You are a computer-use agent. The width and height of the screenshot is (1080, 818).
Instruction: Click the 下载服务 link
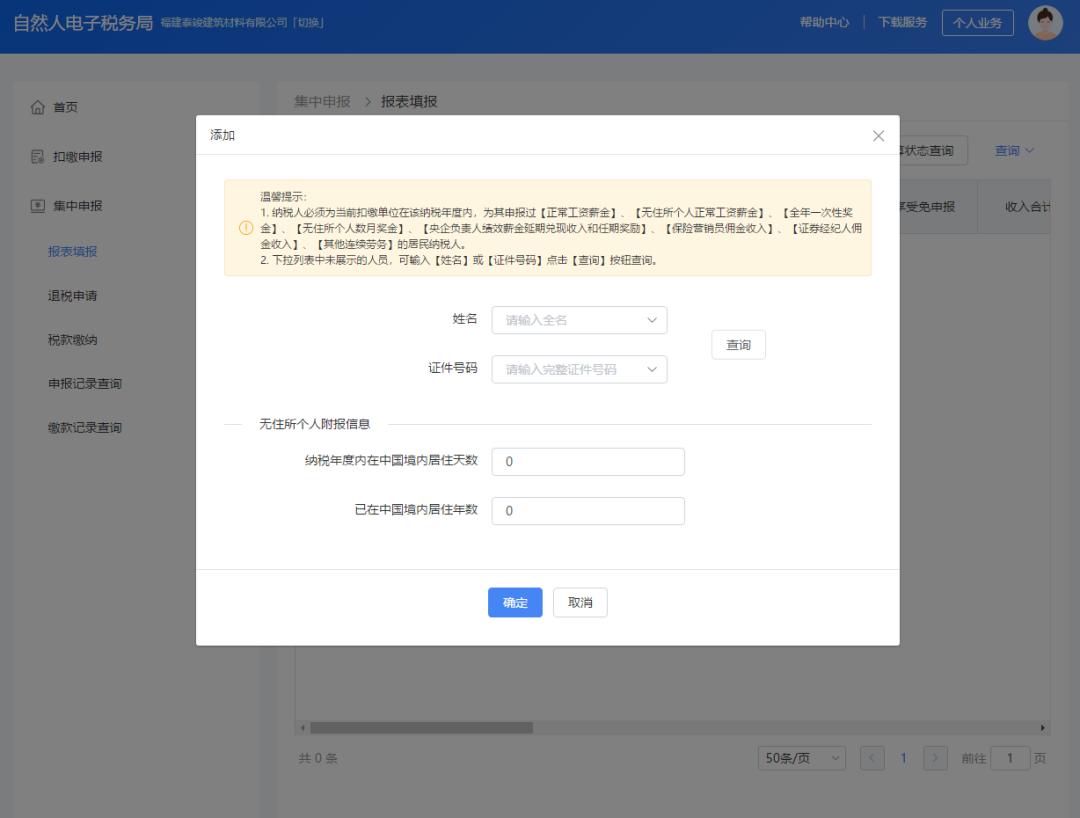[900, 22]
